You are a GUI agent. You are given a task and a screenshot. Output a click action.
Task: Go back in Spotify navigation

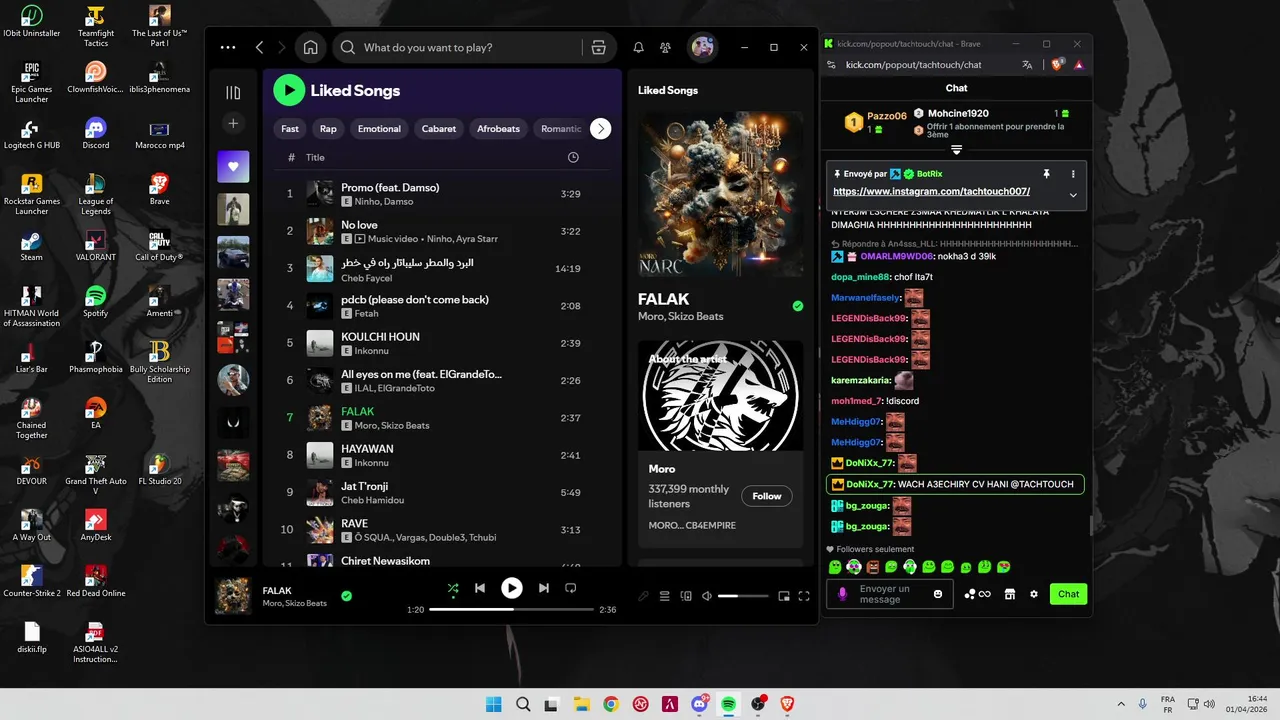coord(260,47)
